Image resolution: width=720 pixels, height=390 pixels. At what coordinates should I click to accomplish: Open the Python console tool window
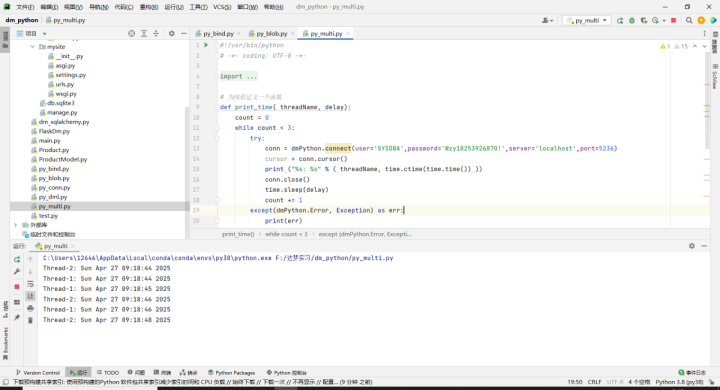click(287, 373)
